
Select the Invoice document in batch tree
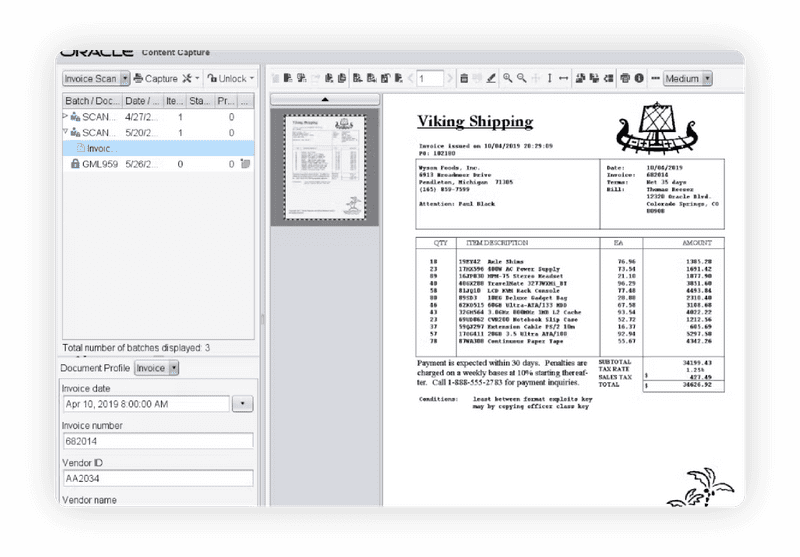(98, 148)
